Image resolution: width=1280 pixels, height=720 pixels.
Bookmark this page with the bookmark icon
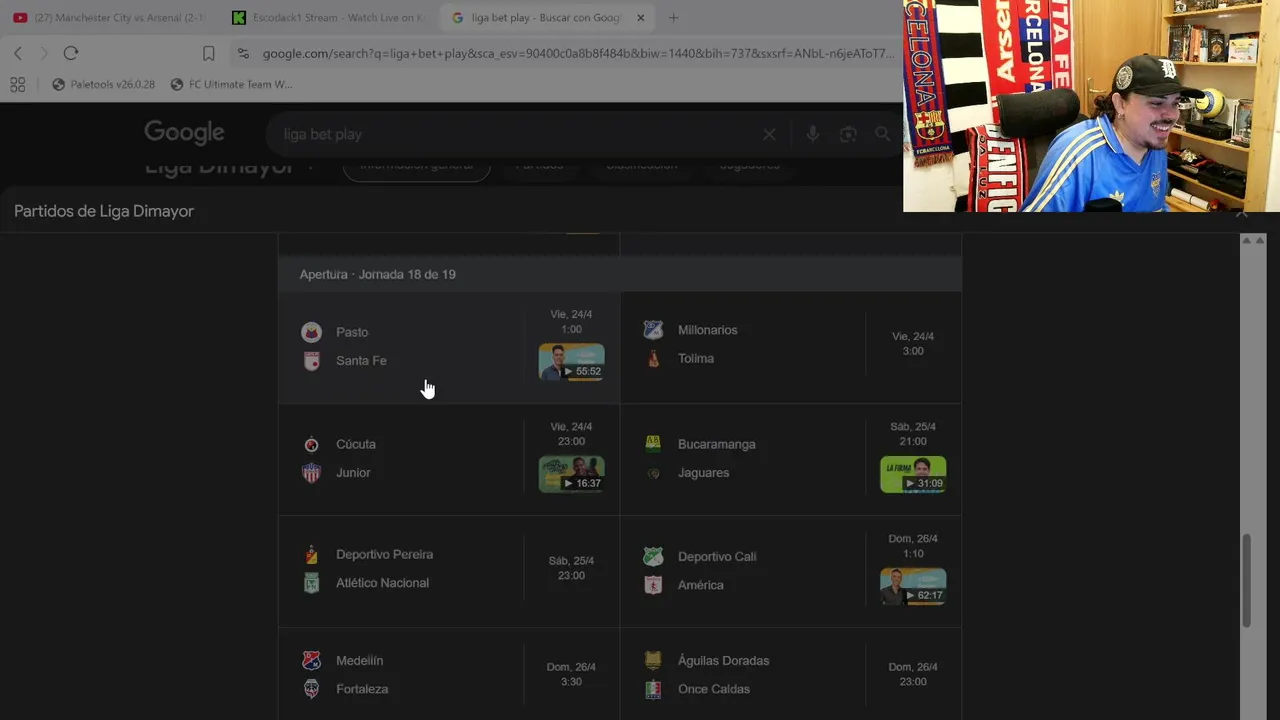click(x=209, y=53)
